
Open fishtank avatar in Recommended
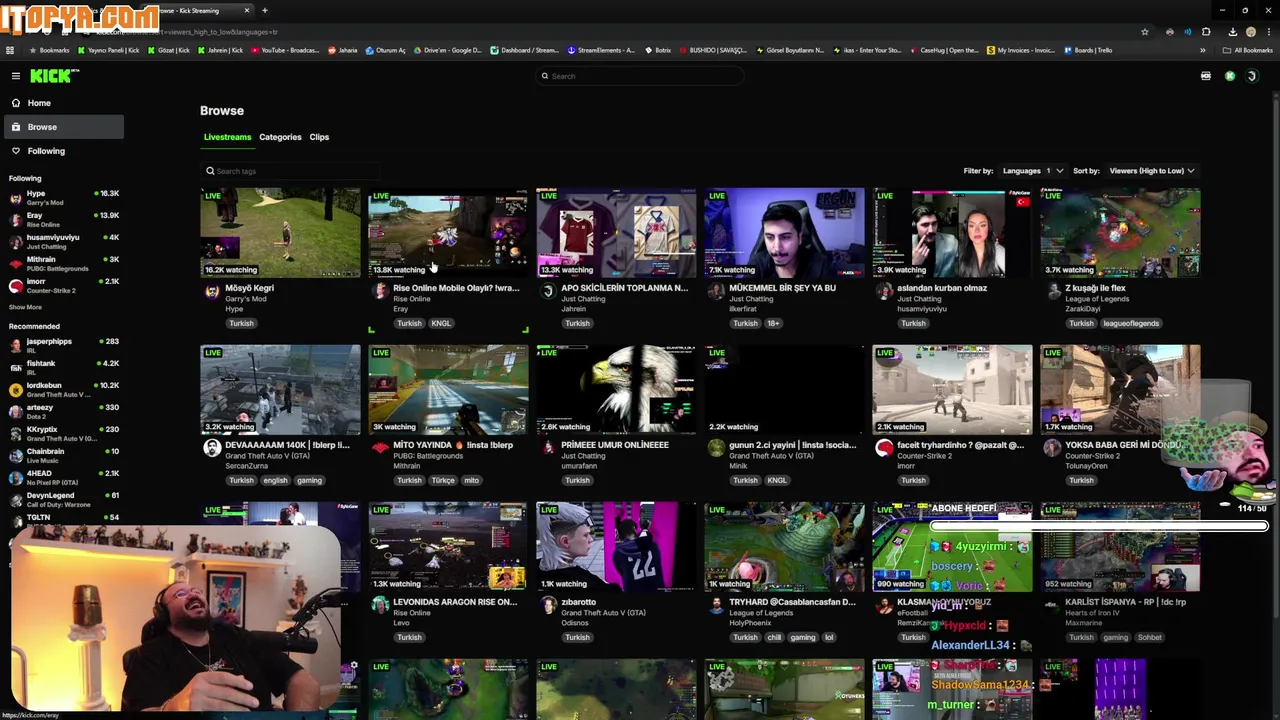pyautogui.click(x=15, y=367)
